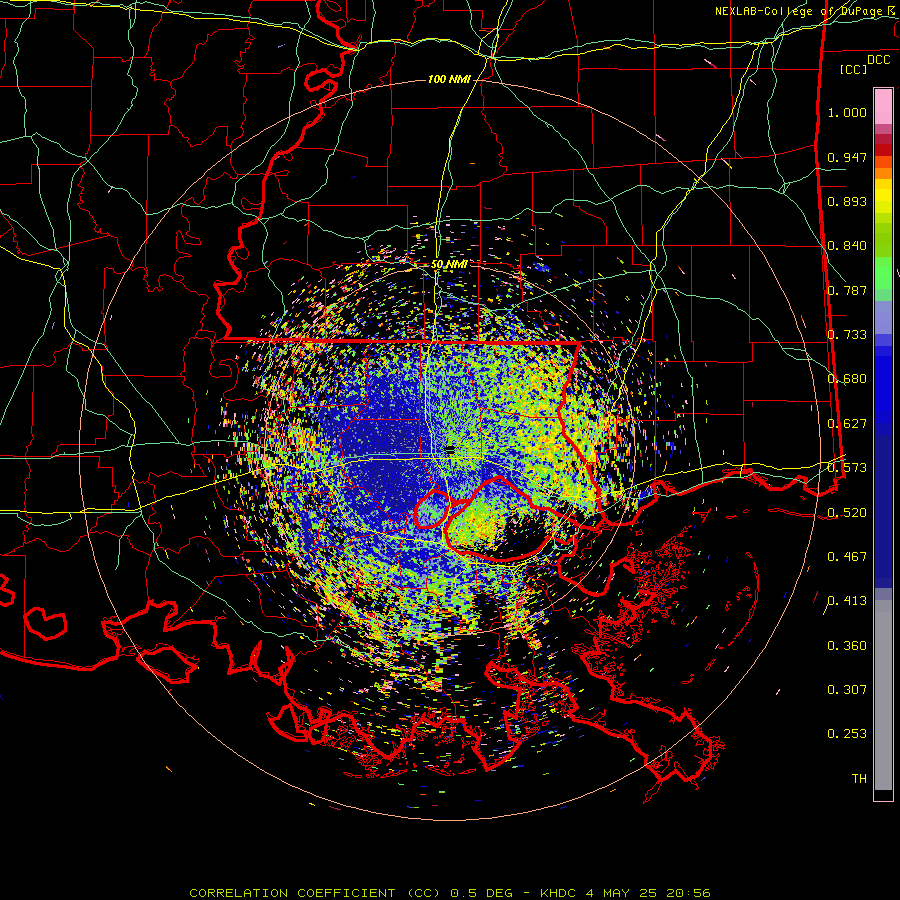Viewport: 900px width, 900px height.
Task: Click the TH threshold label on the scale
Action: coord(859,779)
